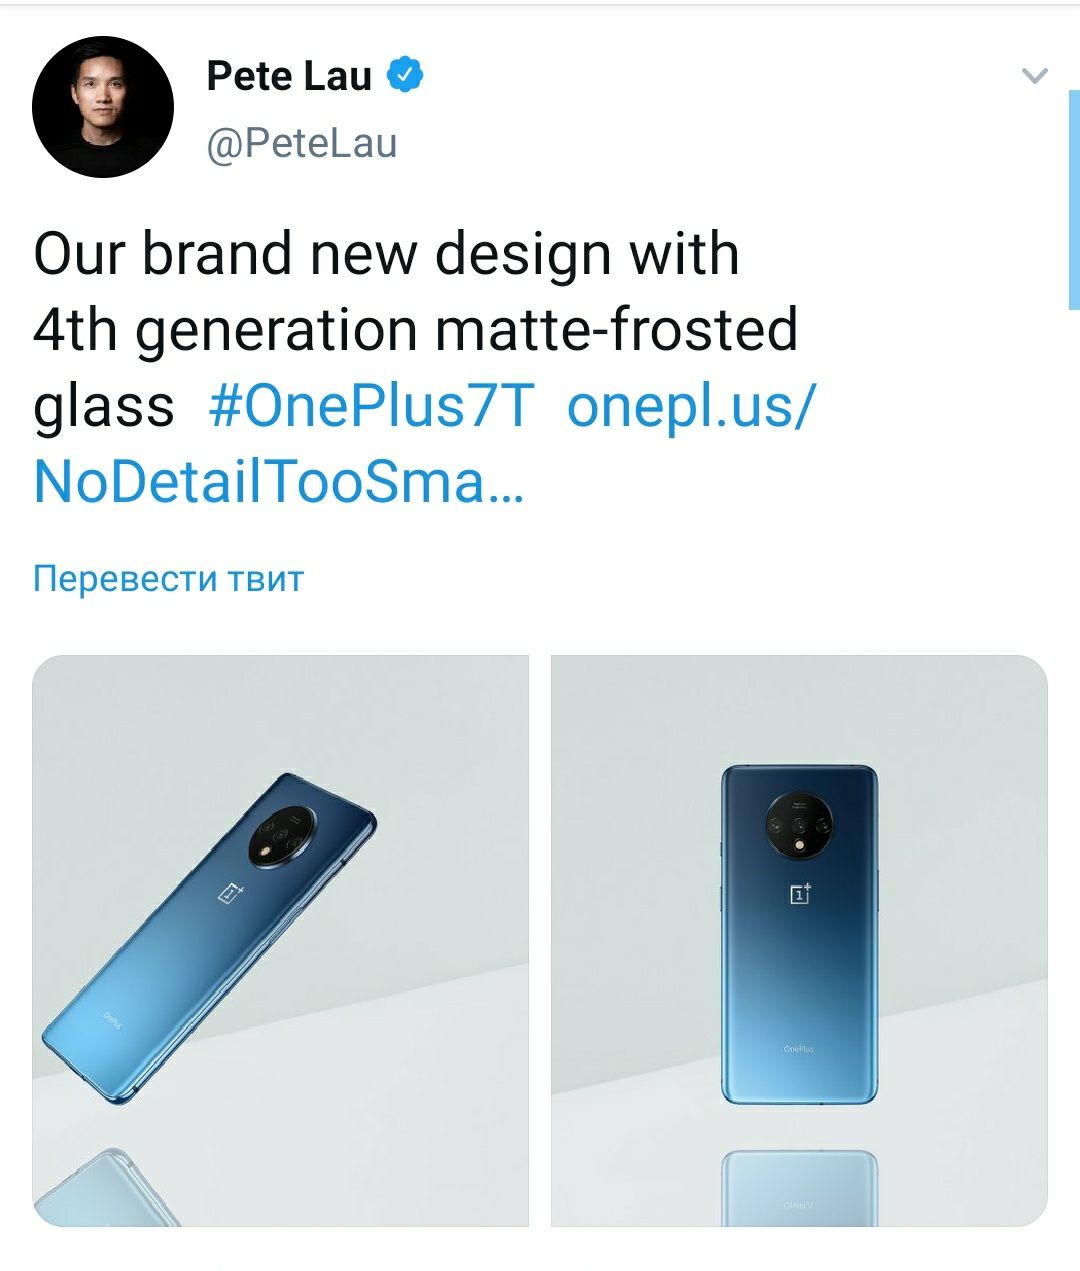The height and width of the screenshot is (1271, 1080).
Task: Click the OnePlus logo on the upright phone
Action: 800,892
